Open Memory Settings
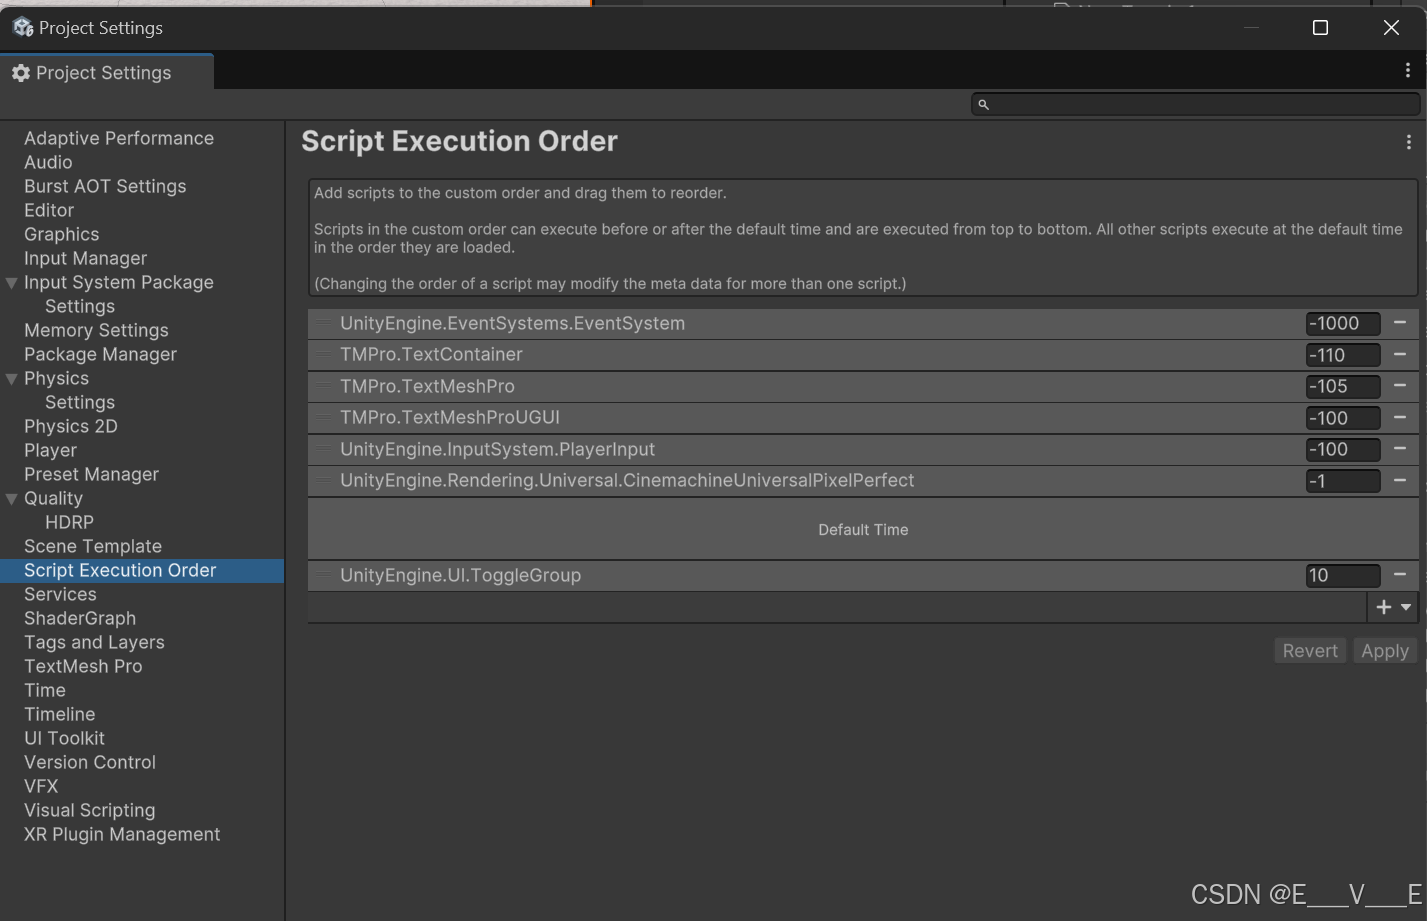This screenshot has width=1427, height=921. click(96, 330)
